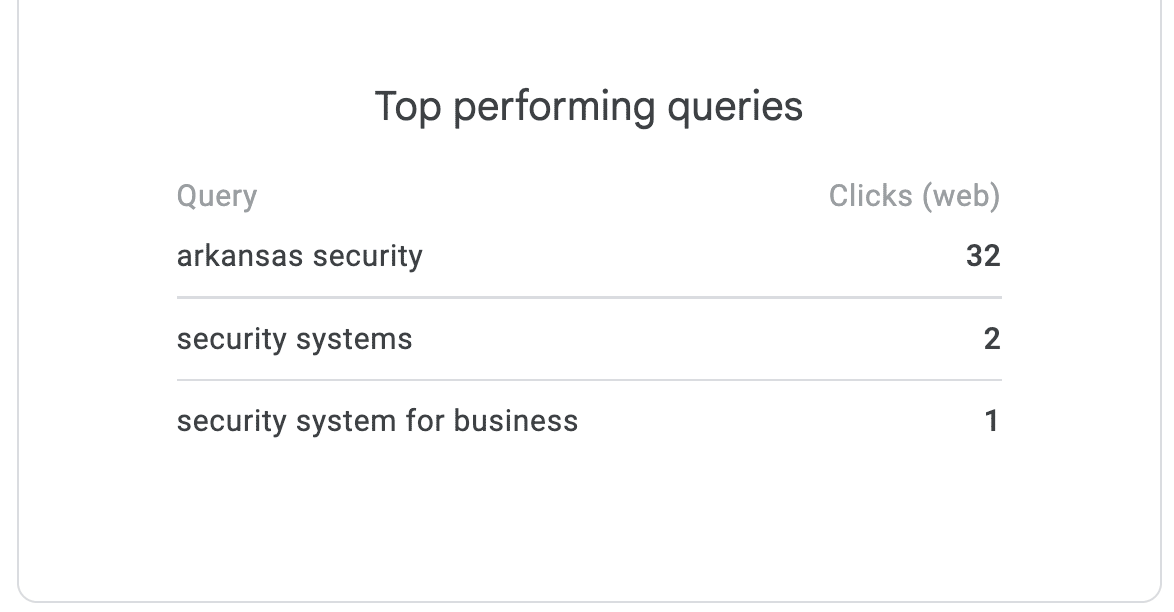This screenshot has width=1174, height=612.
Task: Click the divider line below security systems row
Action: point(588,380)
